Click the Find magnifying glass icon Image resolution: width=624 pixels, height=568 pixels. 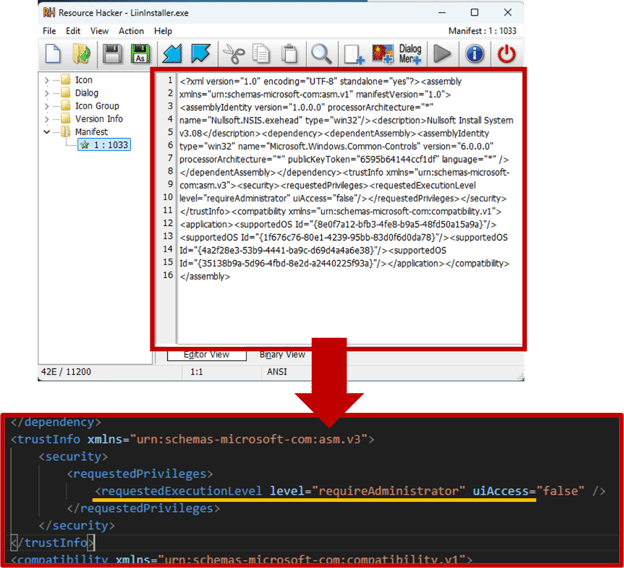(x=320, y=54)
